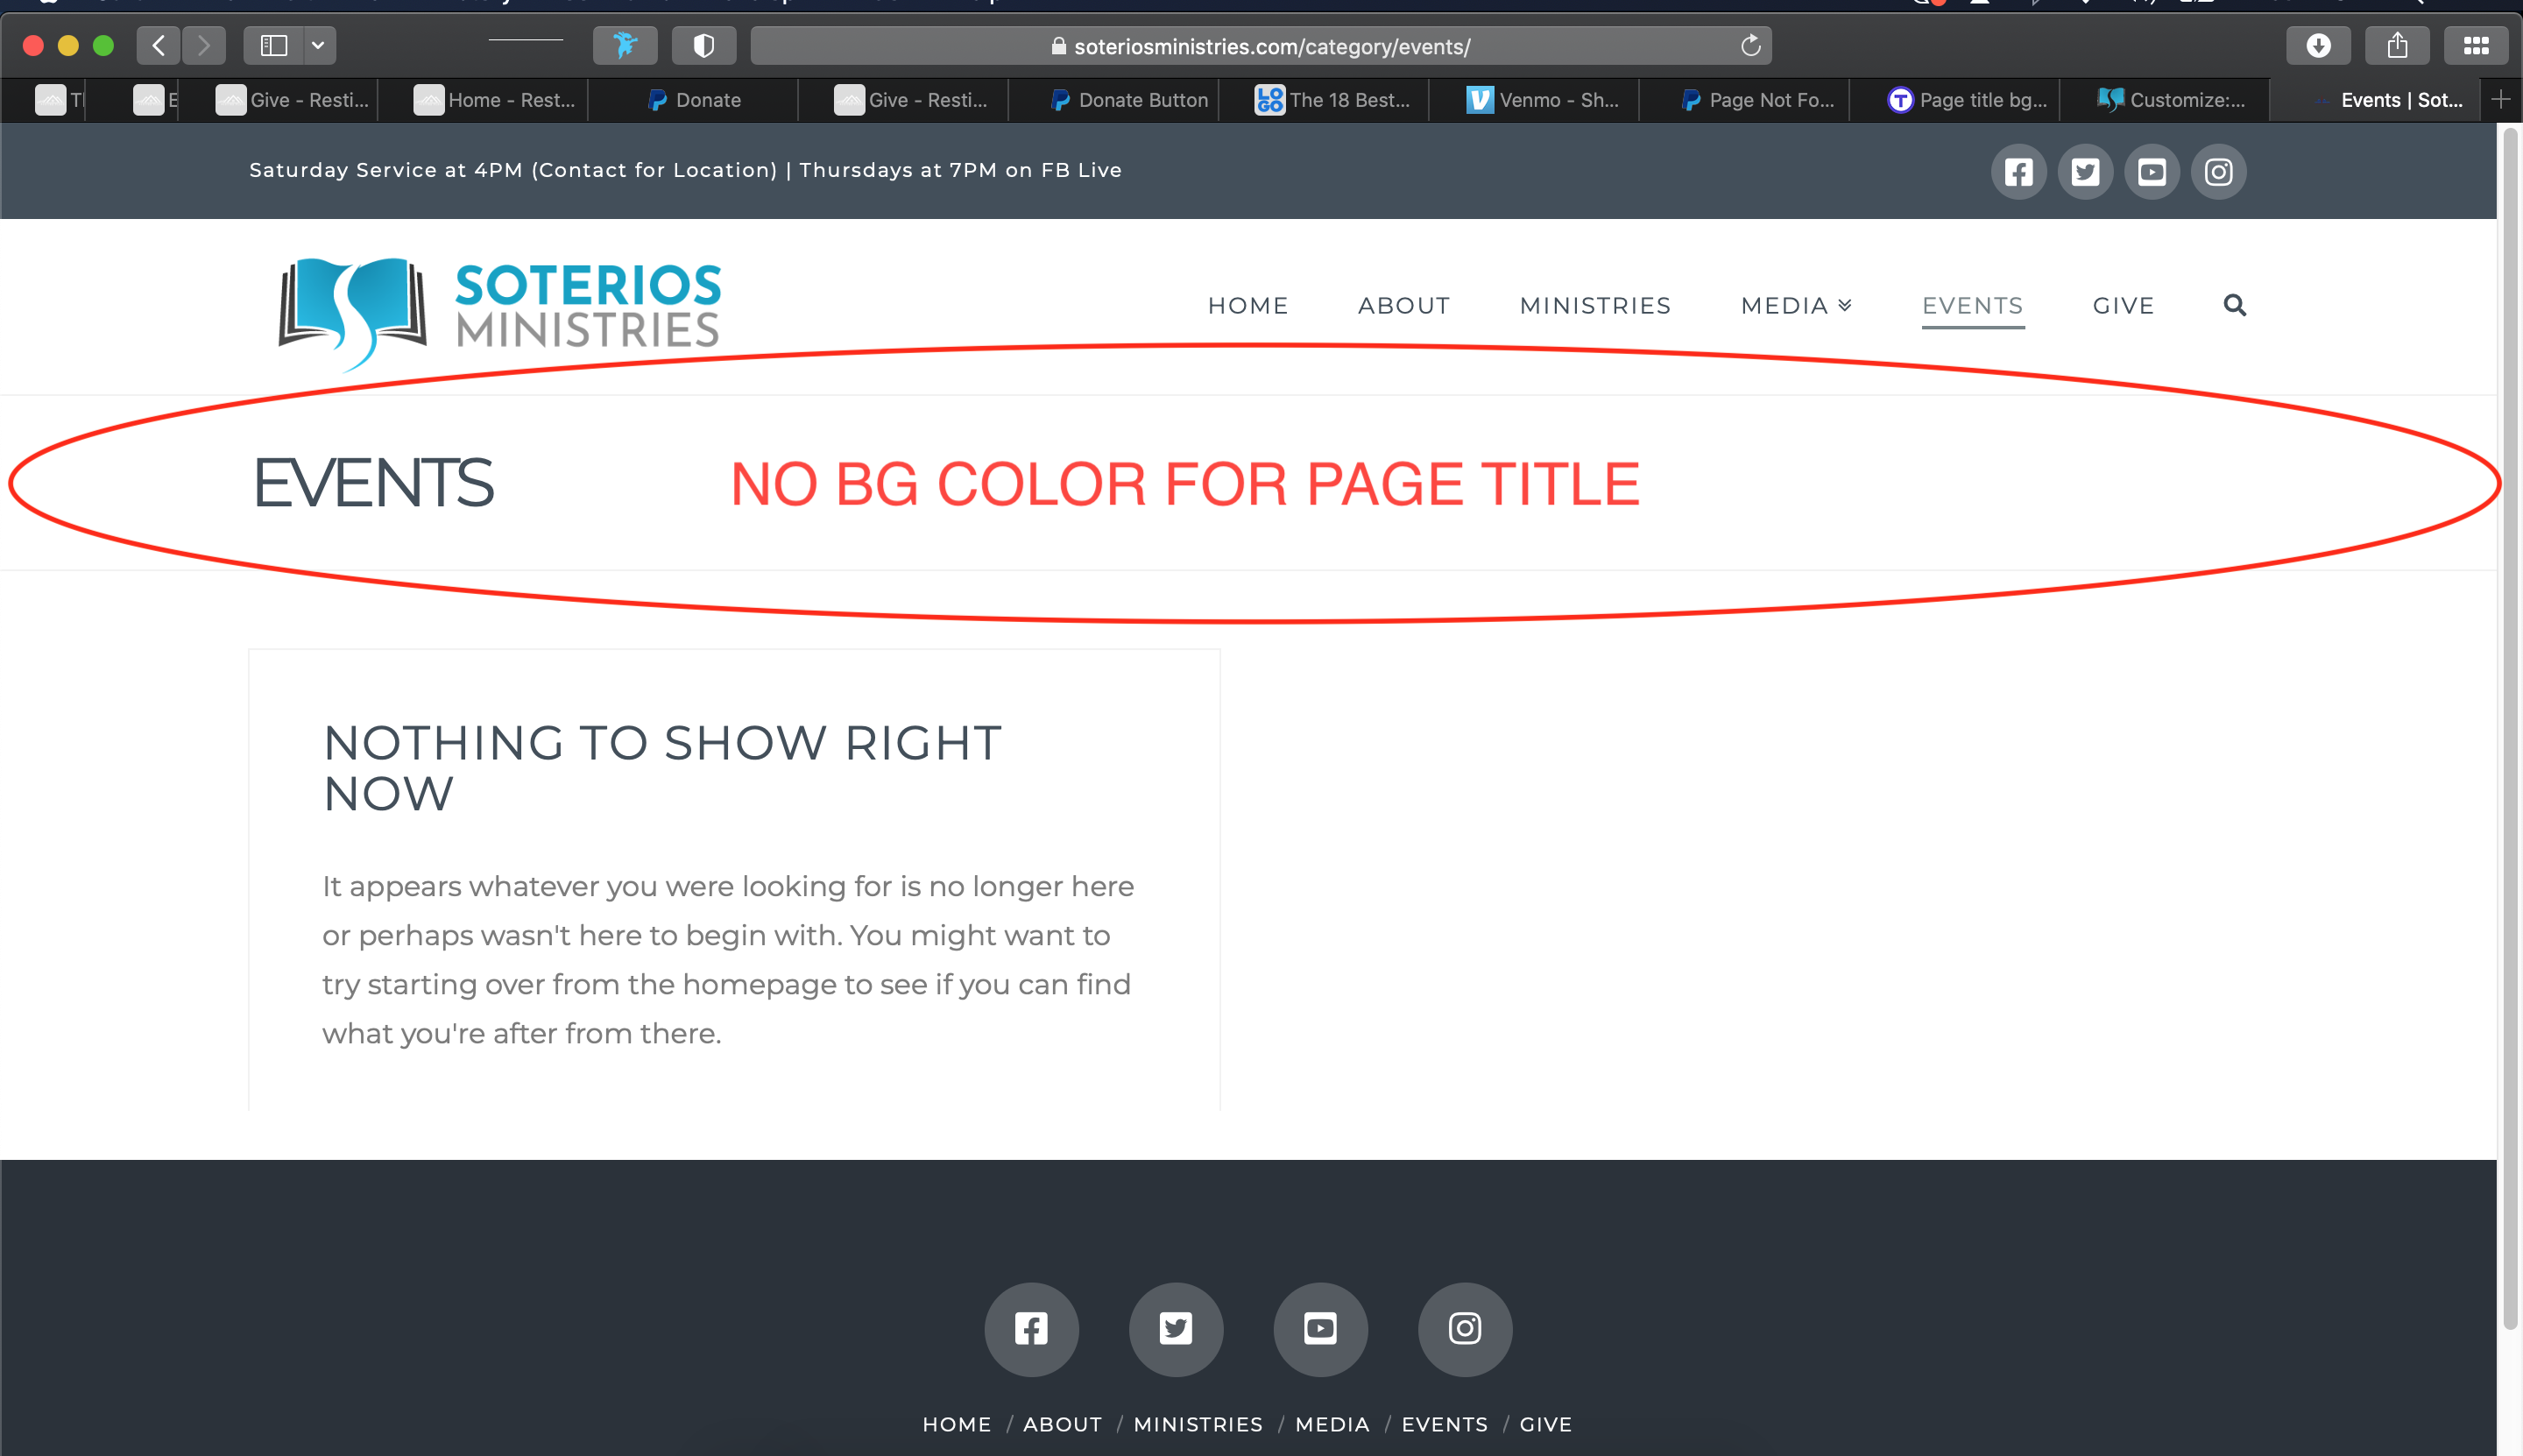Open YouTube icon in top header

tap(2152, 172)
